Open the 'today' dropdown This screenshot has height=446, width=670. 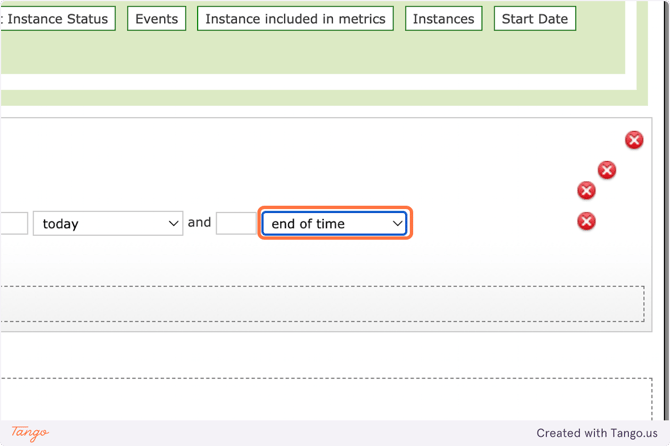point(107,223)
